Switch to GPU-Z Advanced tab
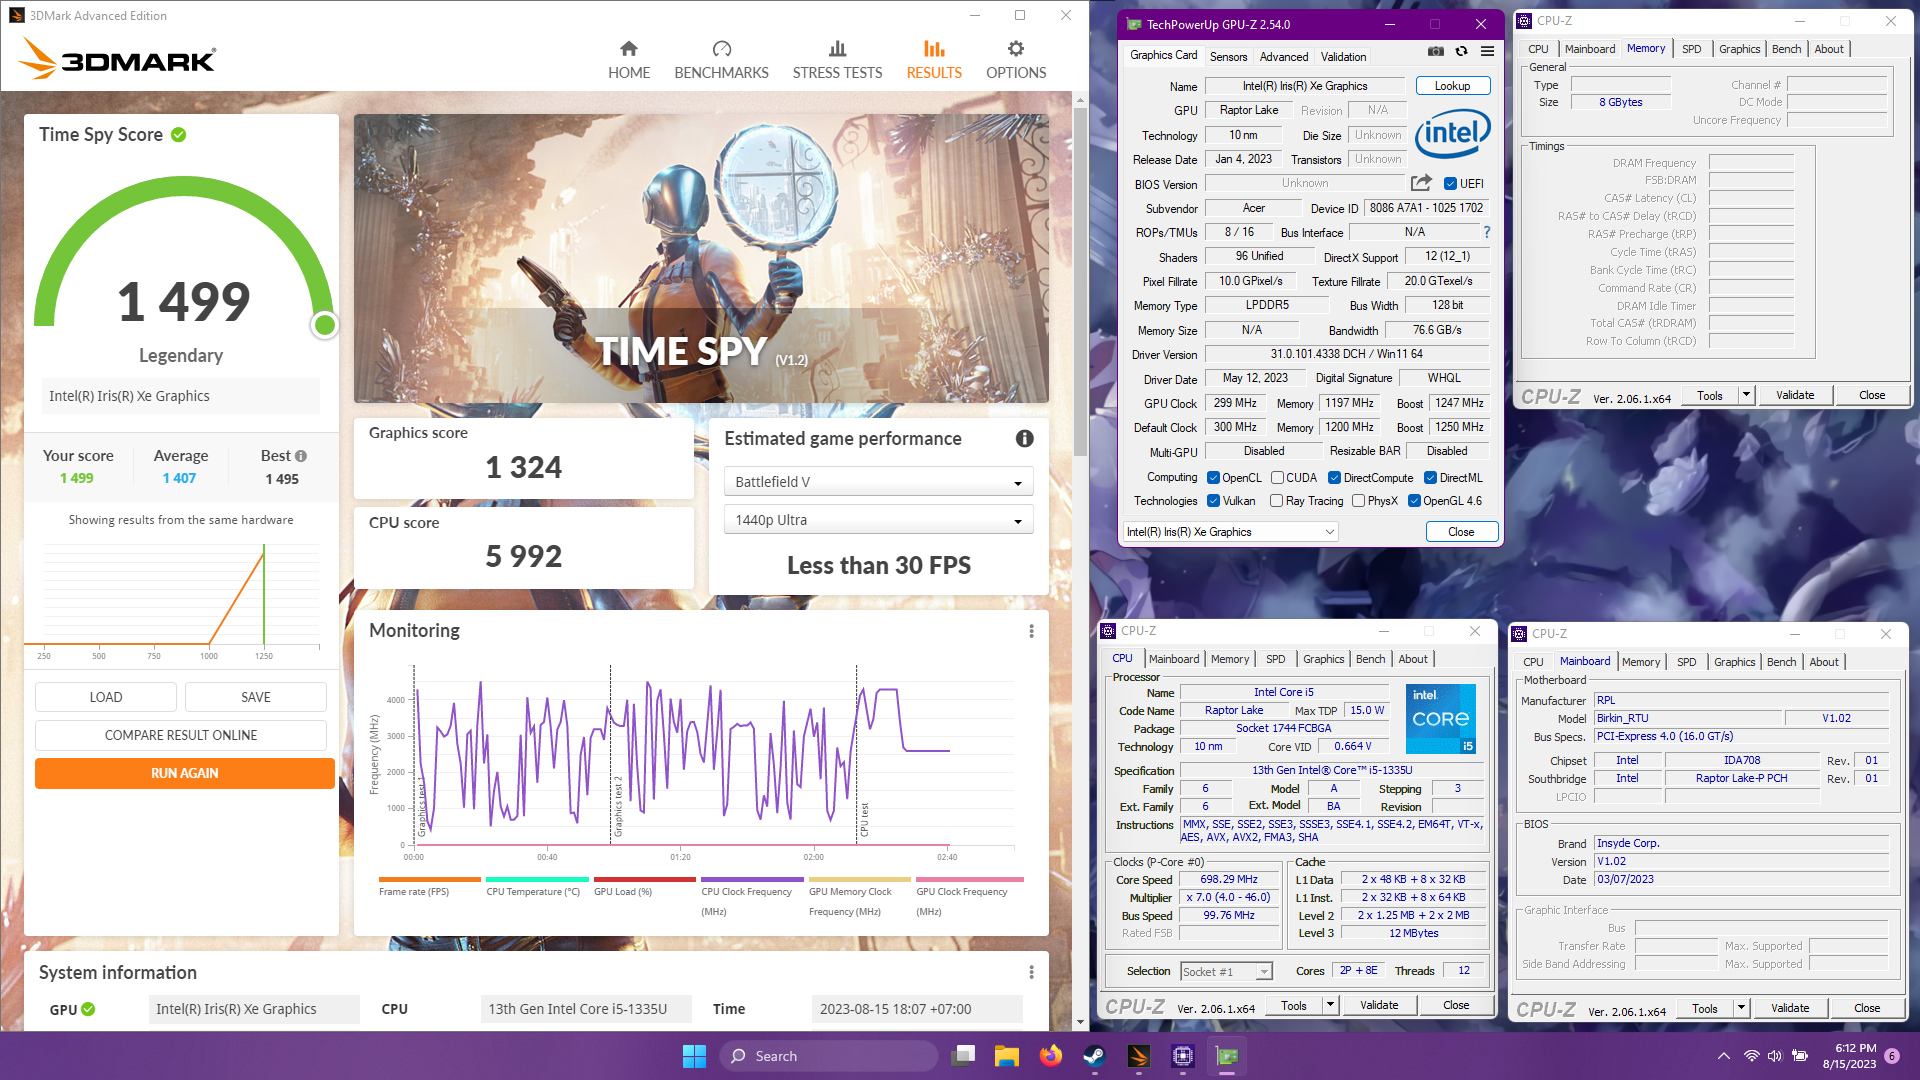The height and width of the screenshot is (1080, 1920). click(x=1283, y=57)
